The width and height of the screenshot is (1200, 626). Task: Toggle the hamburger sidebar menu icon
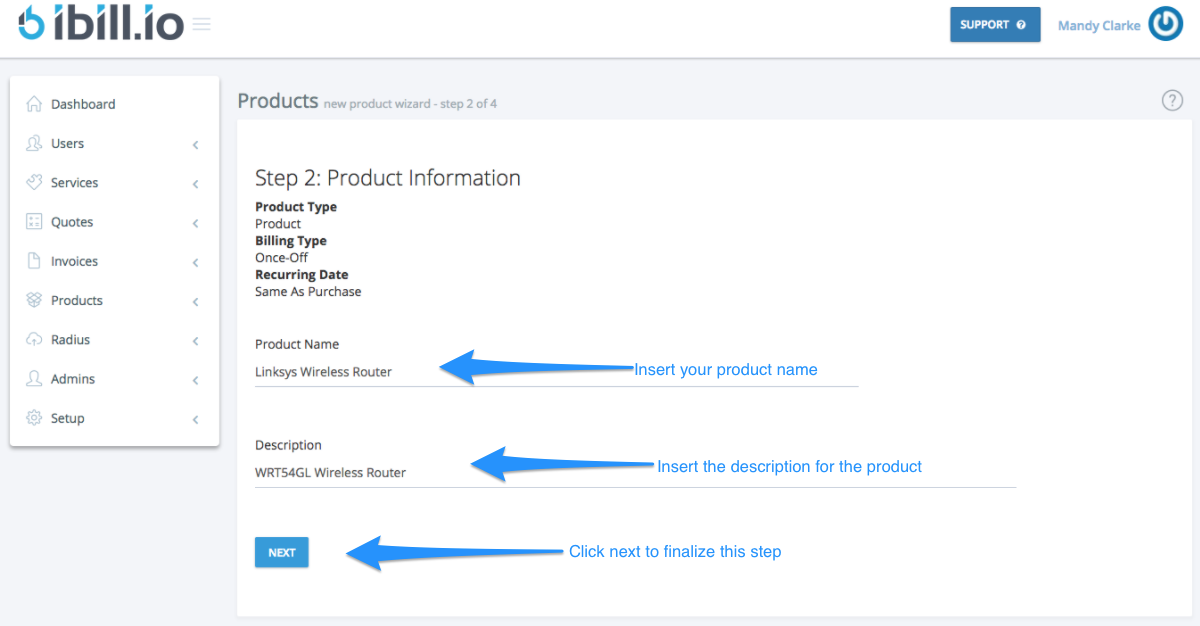pos(202,24)
